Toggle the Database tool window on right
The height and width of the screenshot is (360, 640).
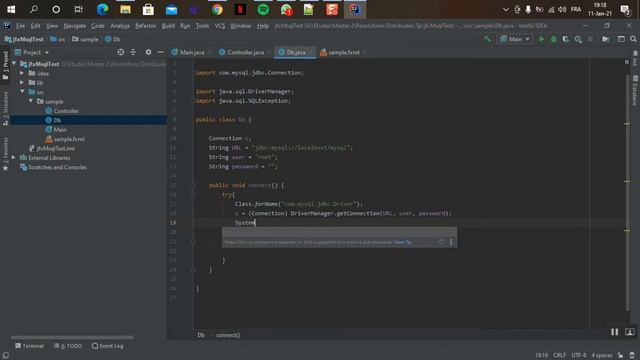635,91
